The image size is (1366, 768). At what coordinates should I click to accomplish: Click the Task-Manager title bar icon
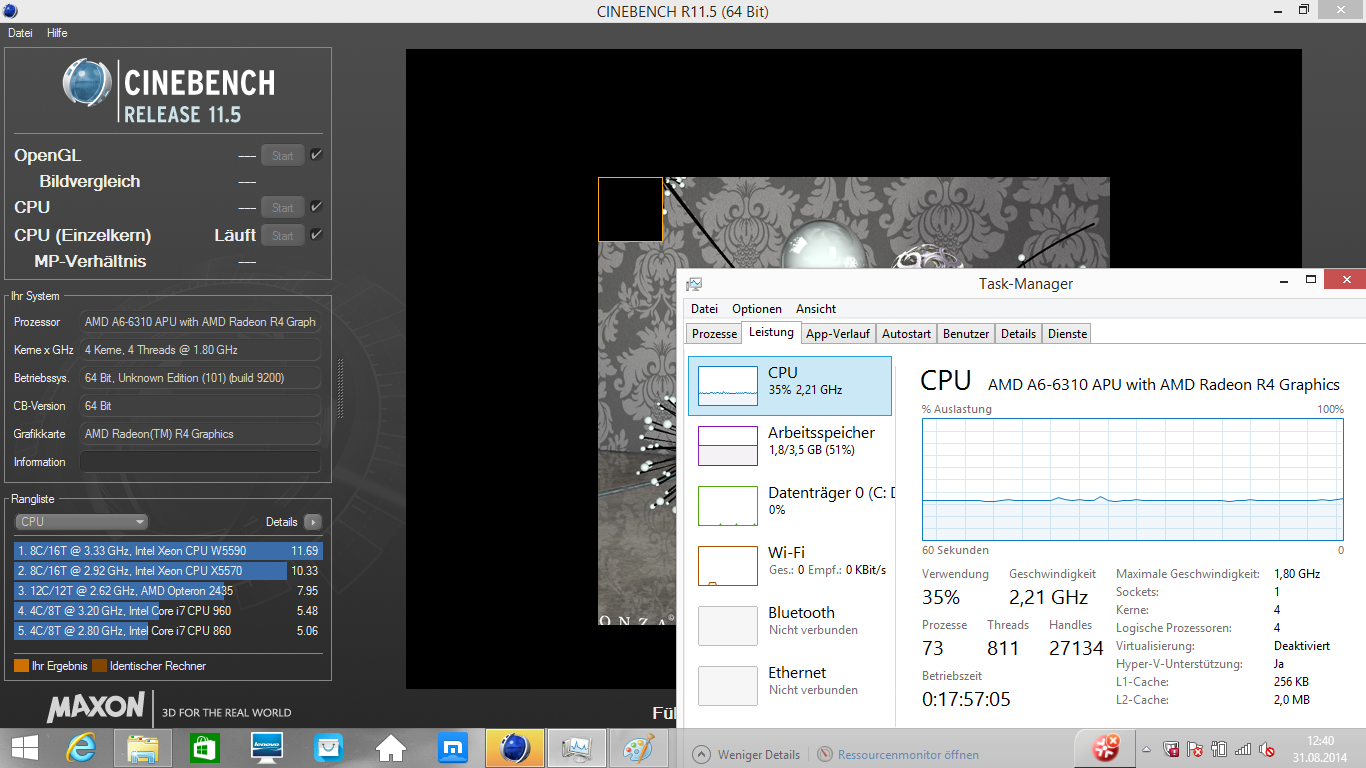coord(694,284)
